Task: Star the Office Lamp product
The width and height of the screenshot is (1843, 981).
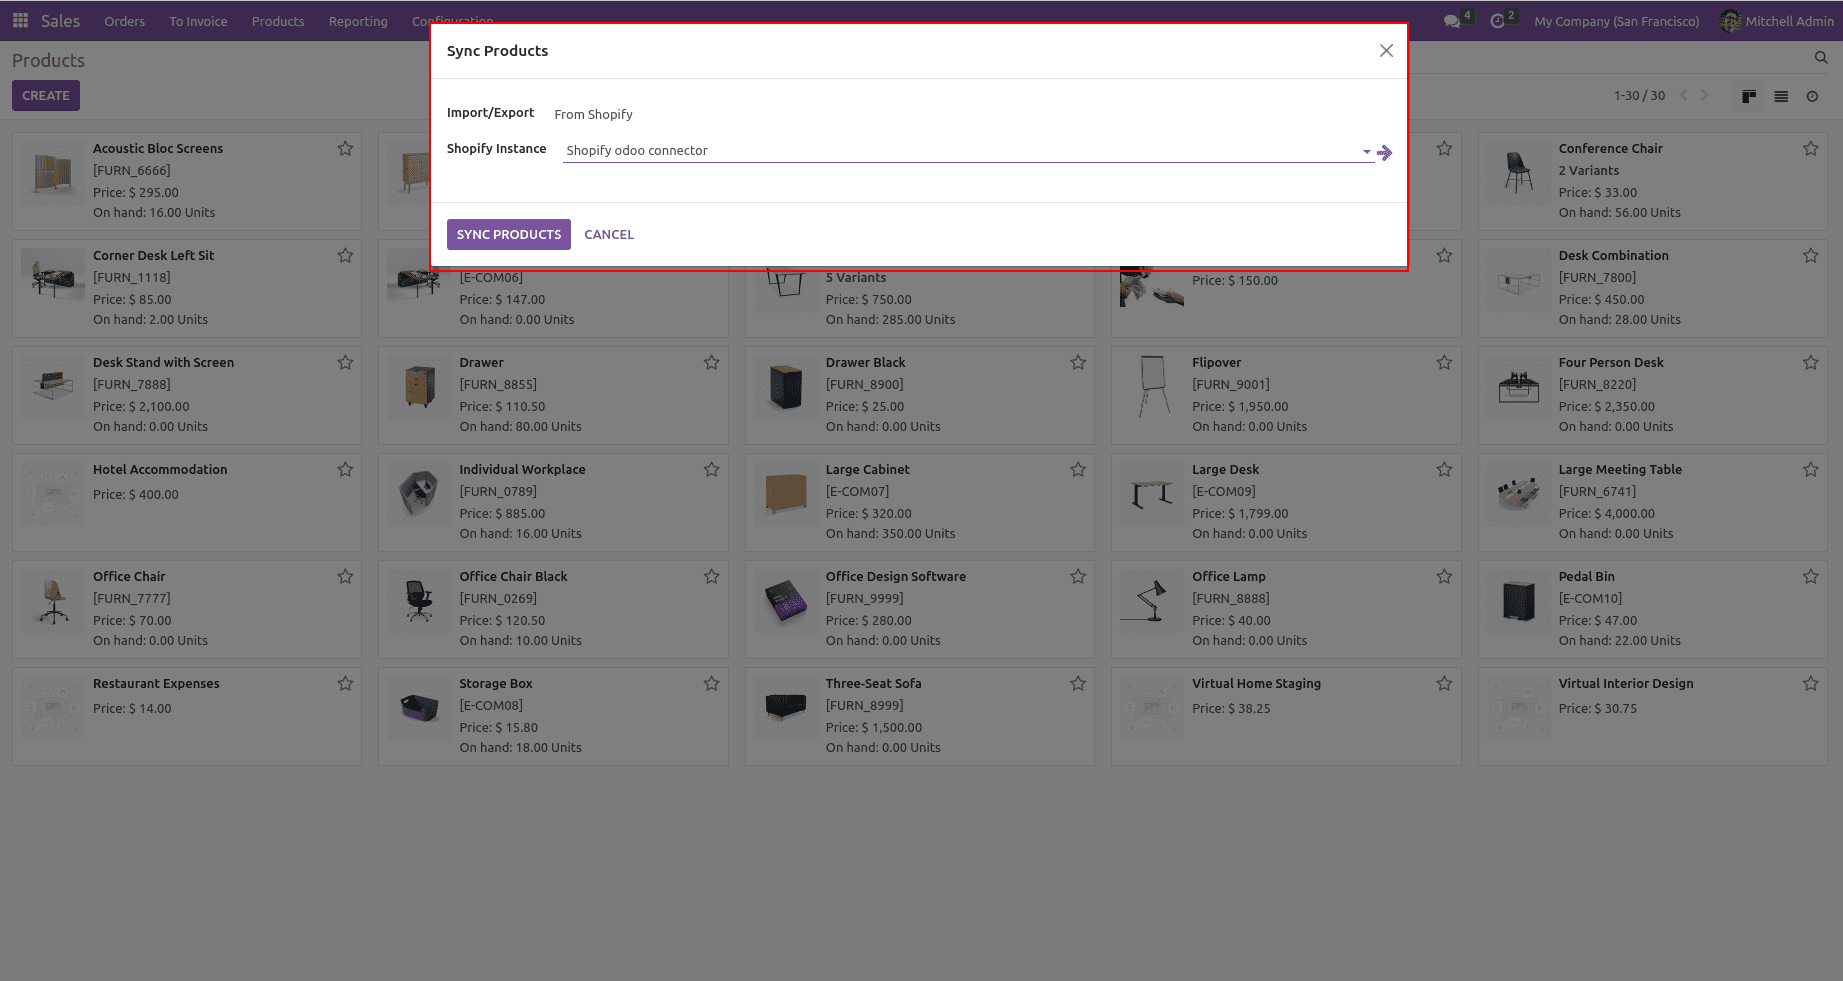Action: (x=1444, y=576)
